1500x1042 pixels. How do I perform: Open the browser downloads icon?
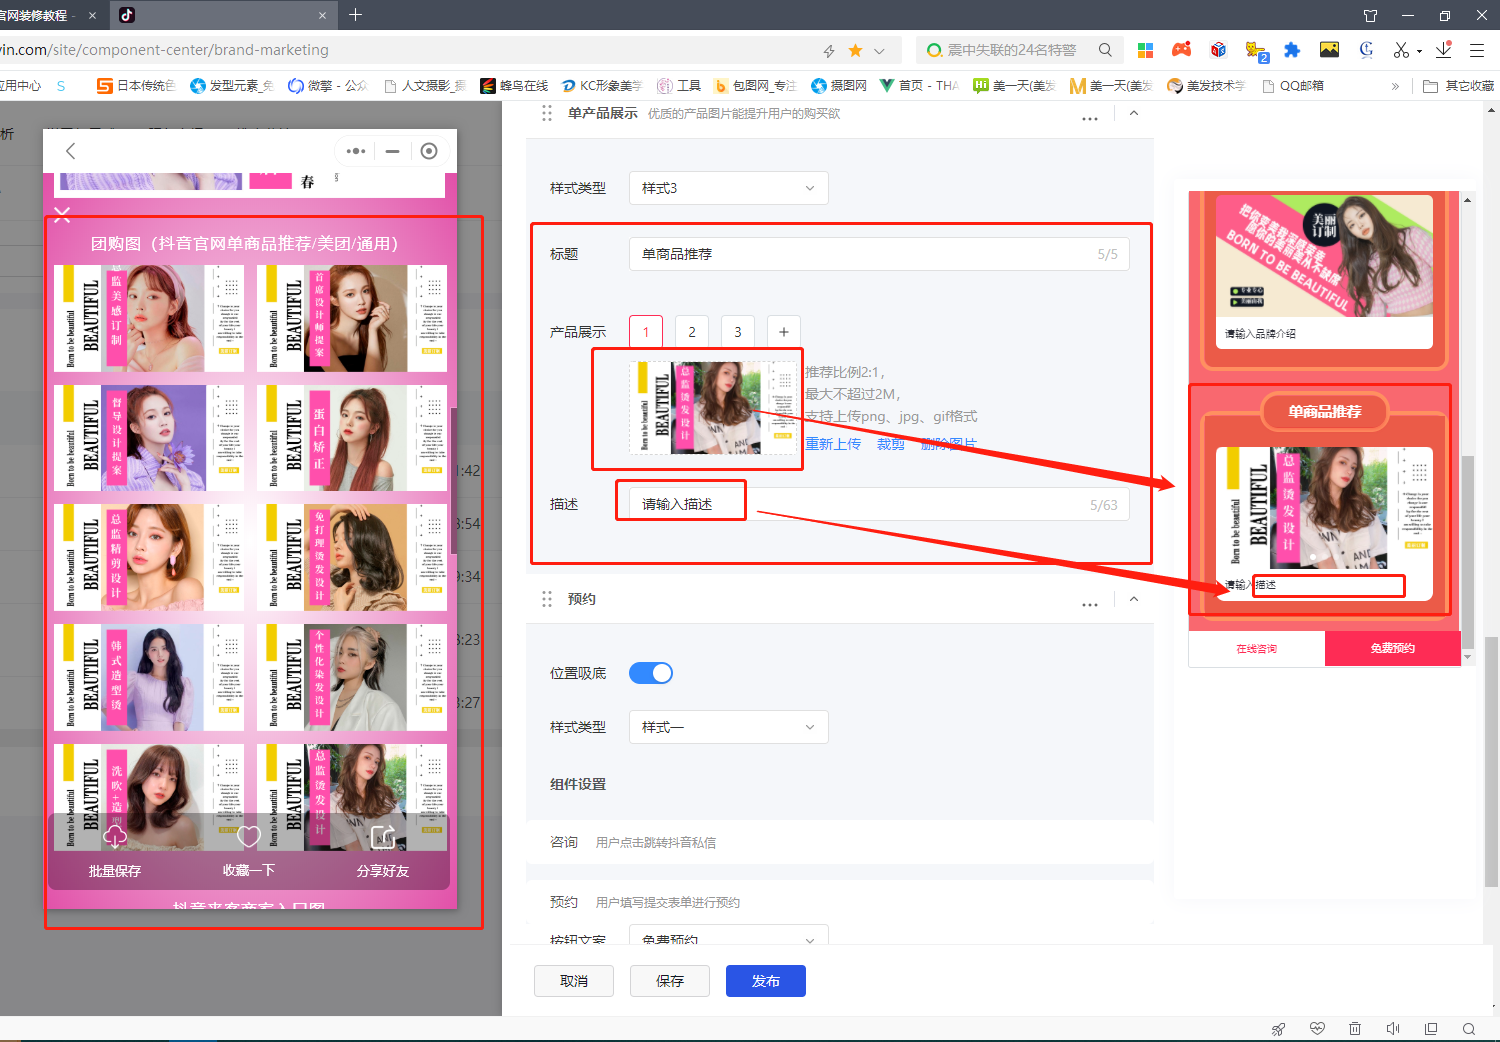pos(1443,50)
